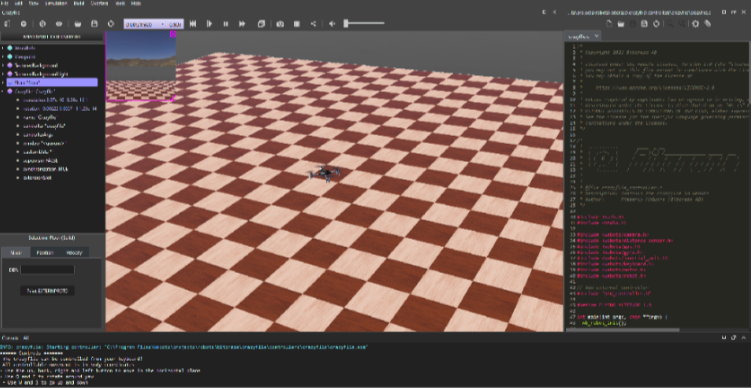Open the Help menu
The image size is (752, 388).
(136, 3)
